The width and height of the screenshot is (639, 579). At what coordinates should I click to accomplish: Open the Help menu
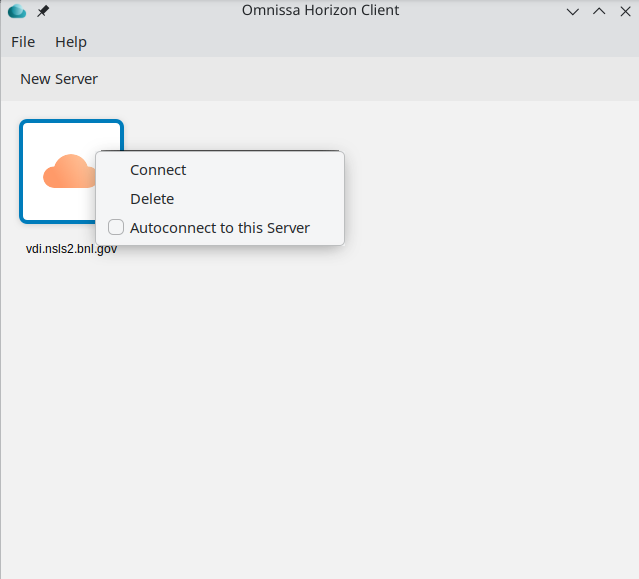[x=71, y=42]
